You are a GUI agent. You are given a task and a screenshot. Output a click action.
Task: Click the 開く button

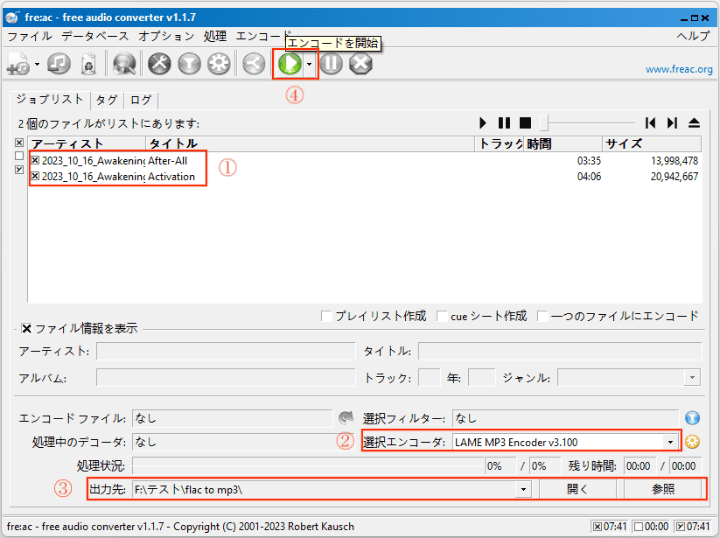click(x=578, y=489)
